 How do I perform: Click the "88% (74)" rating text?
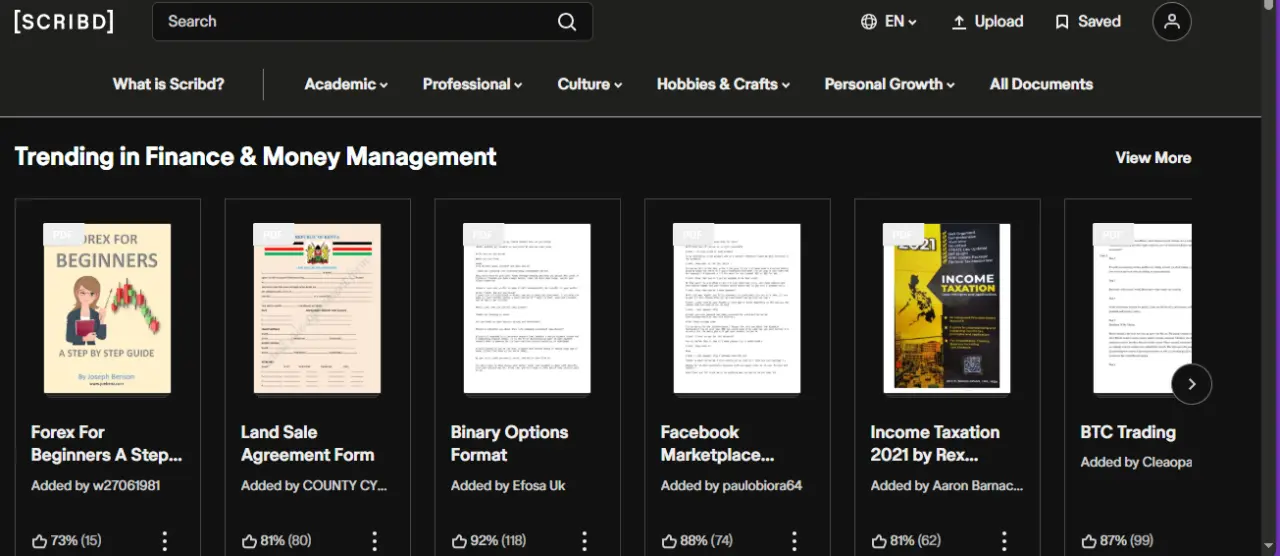(706, 541)
